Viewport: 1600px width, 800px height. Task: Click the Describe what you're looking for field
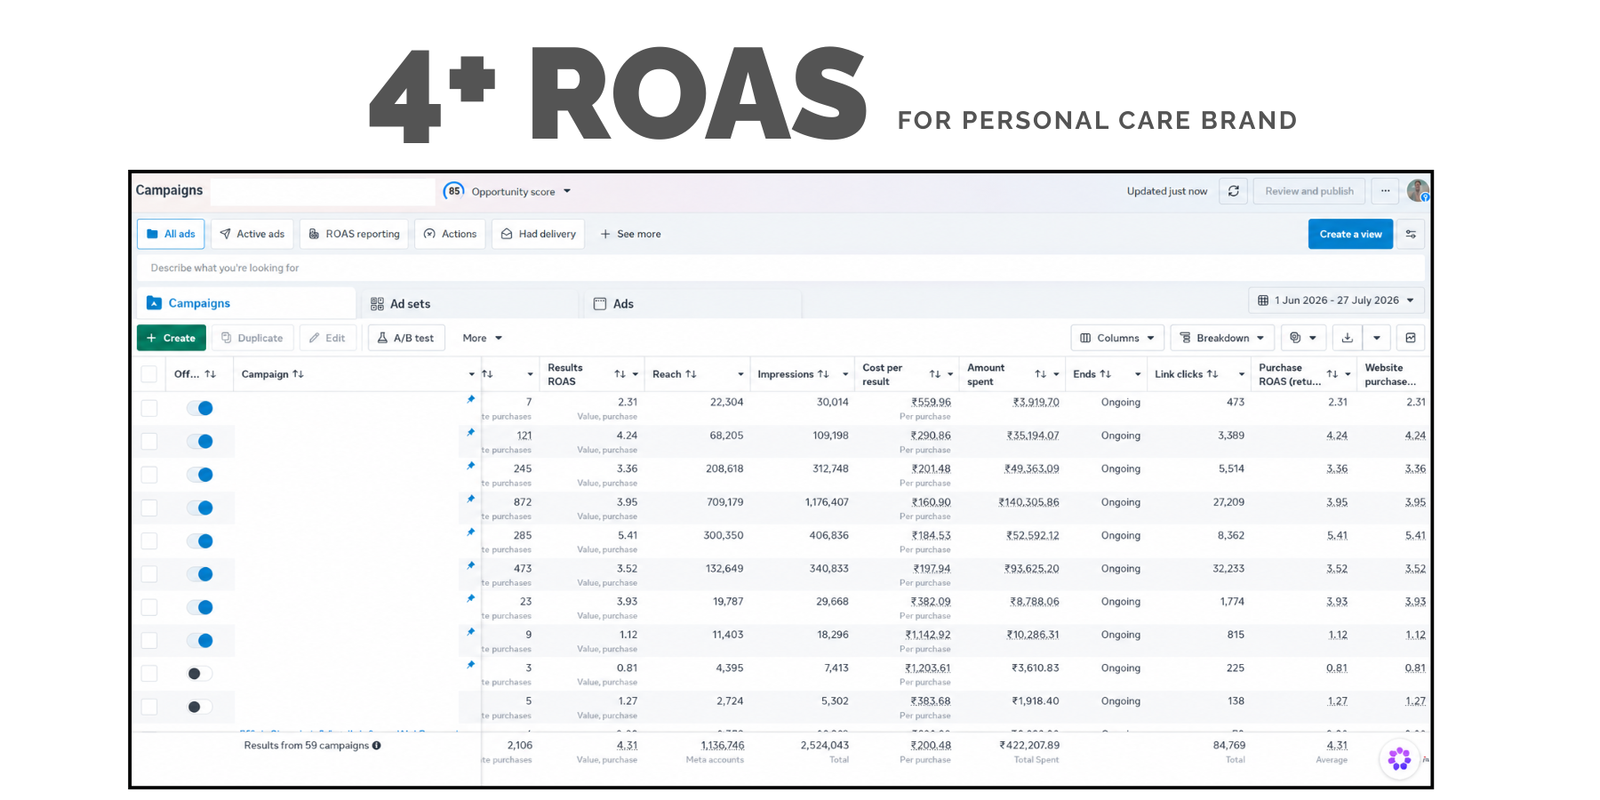point(780,268)
